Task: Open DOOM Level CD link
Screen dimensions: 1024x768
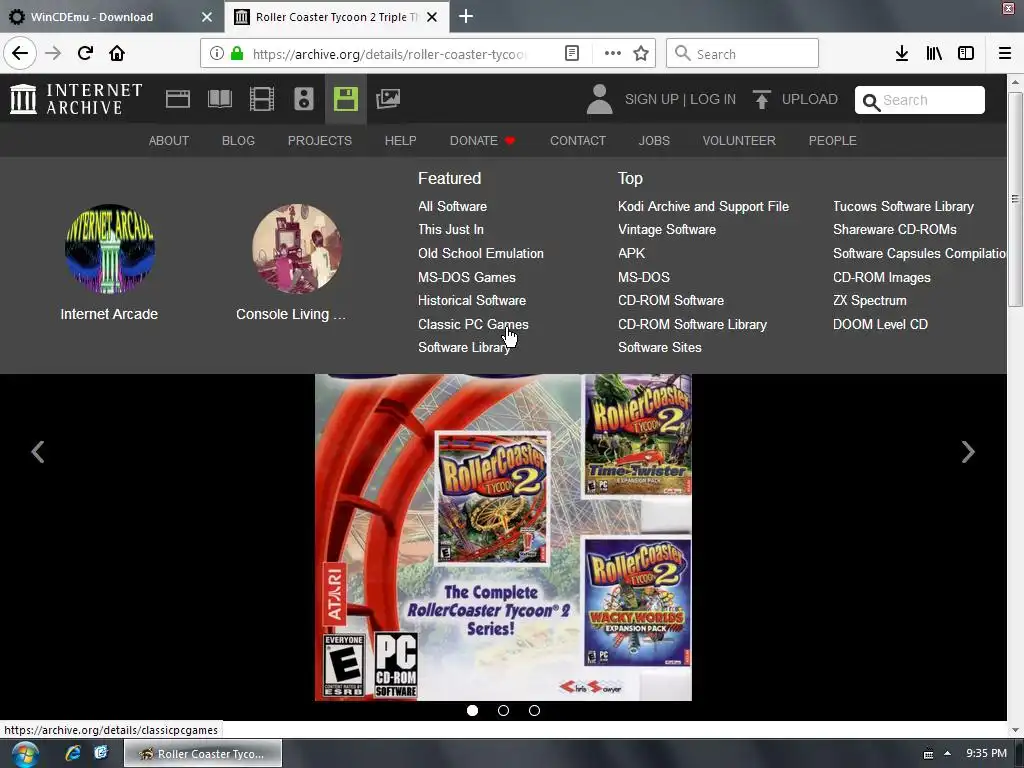Action: (x=880, y=324)
